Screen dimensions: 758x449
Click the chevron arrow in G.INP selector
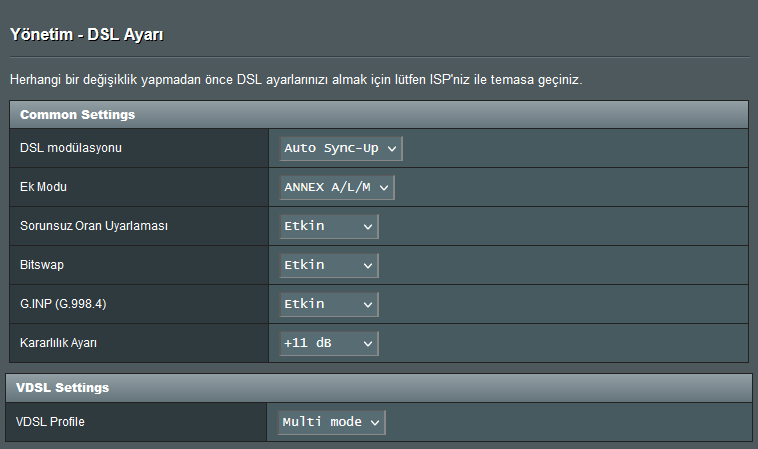point(368,305)
